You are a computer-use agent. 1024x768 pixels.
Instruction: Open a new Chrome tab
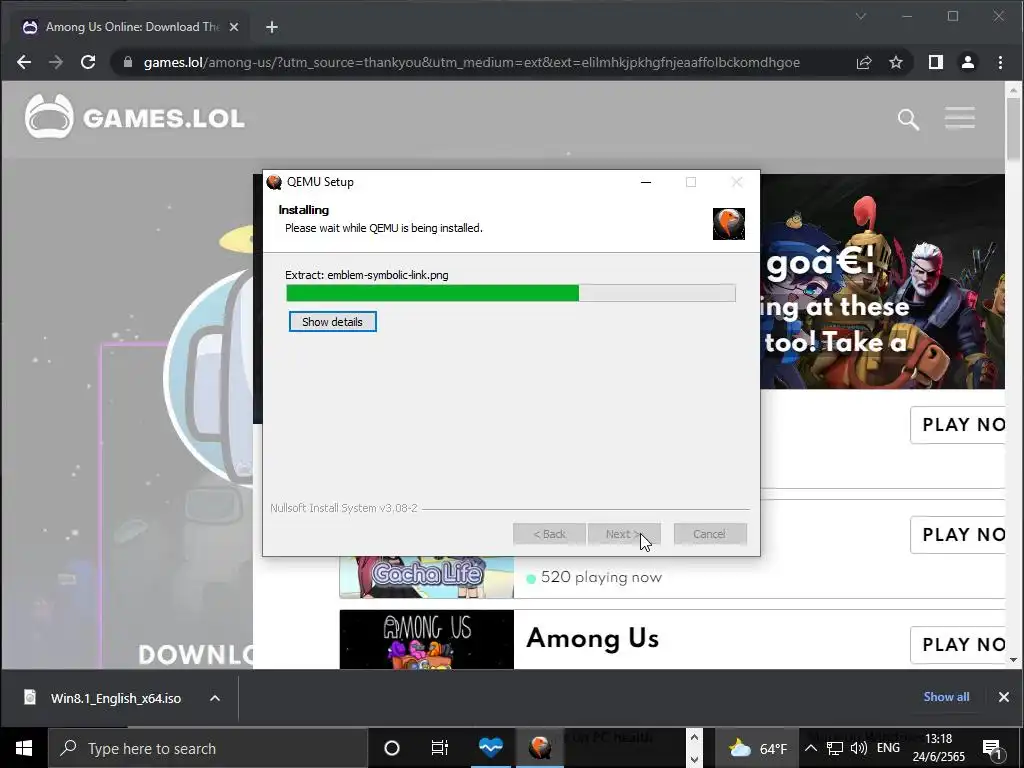pos(272,27)
